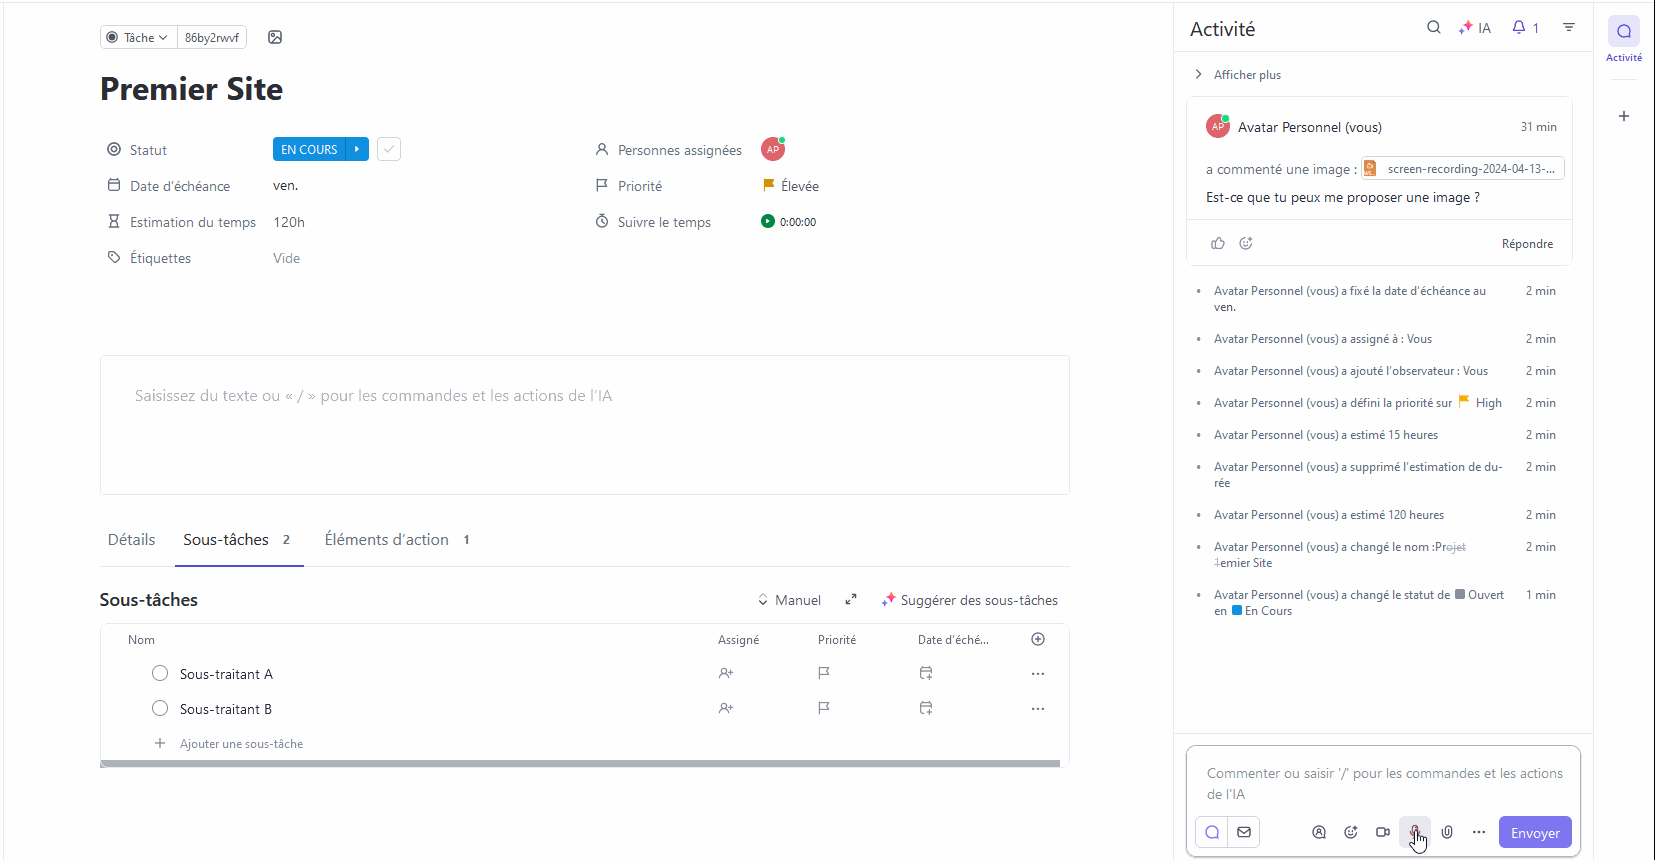This screenshot has height=860, width=1655.
Task: Open more options for Sous-traitant A
Action: (x=1038, y=674)
